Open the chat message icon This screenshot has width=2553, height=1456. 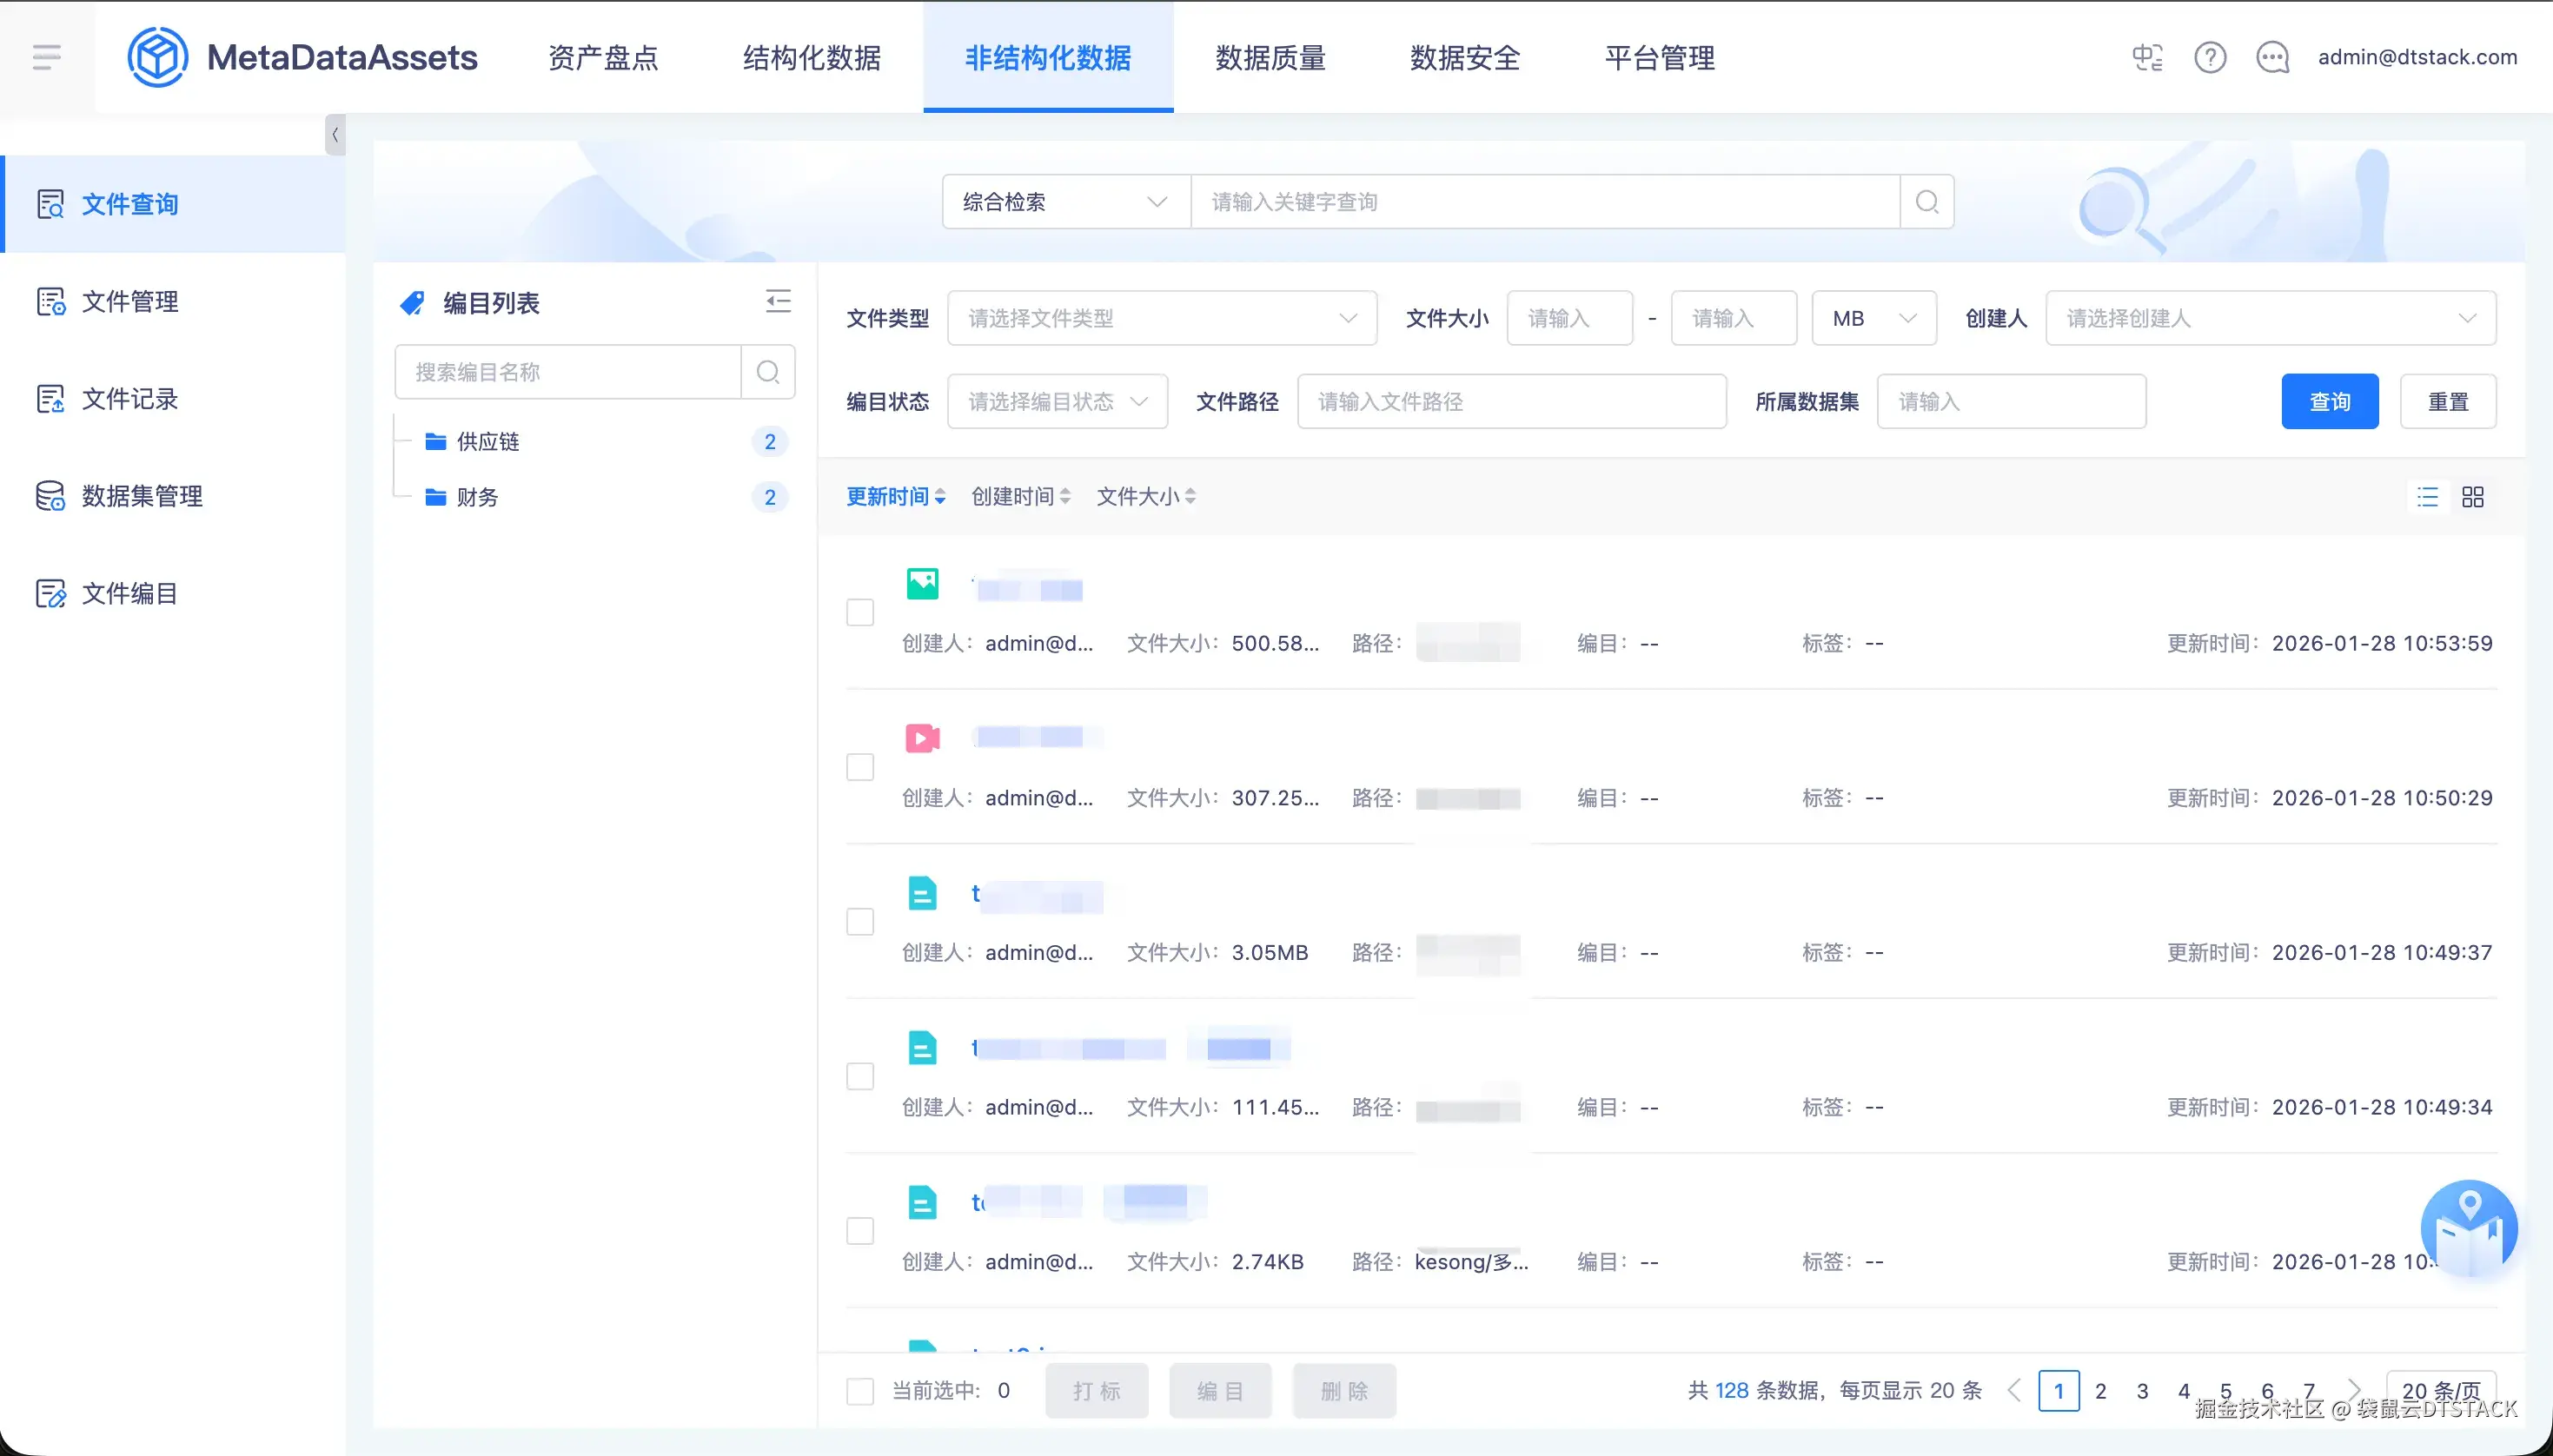pyautogui.click(x=2273, y=57)
